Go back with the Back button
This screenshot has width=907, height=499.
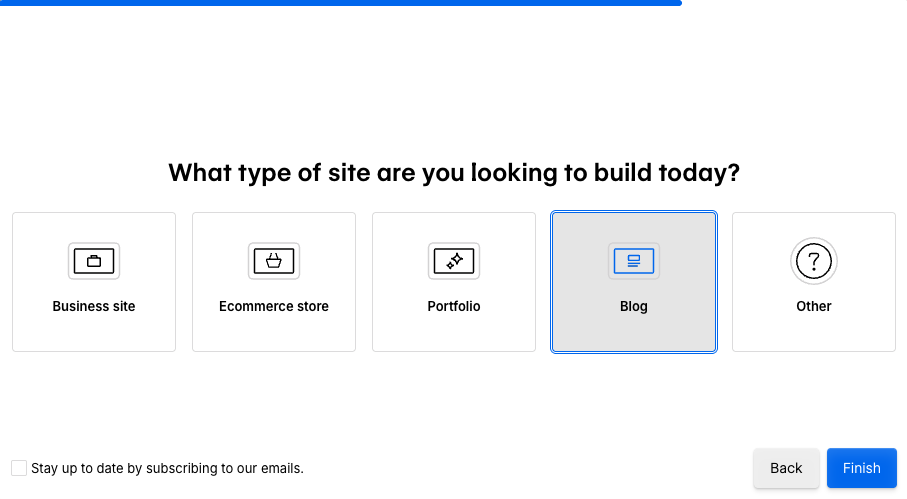pos(786,468)
